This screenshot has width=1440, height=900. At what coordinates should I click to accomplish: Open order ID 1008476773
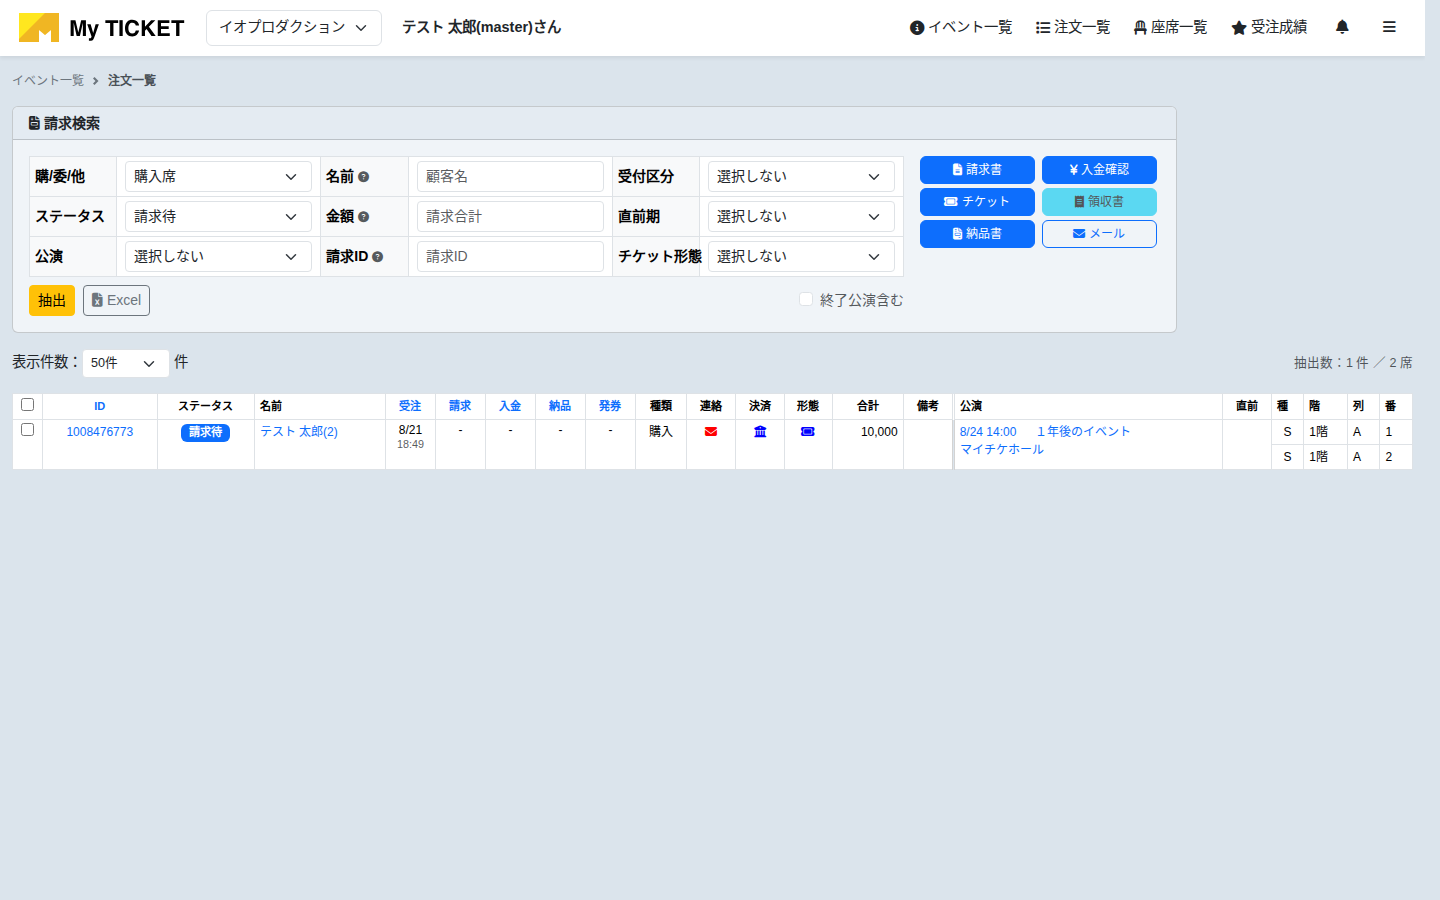pos(100,432)
